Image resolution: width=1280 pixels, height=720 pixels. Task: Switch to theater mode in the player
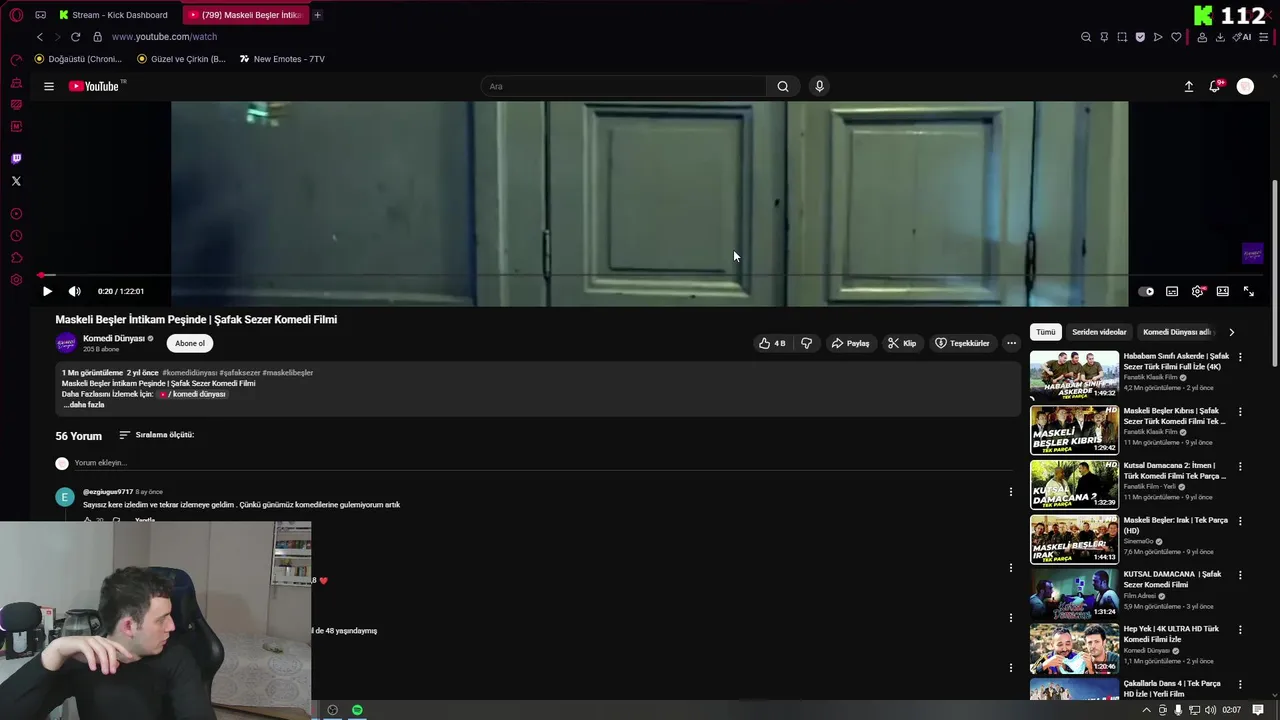pos(1222,291)
